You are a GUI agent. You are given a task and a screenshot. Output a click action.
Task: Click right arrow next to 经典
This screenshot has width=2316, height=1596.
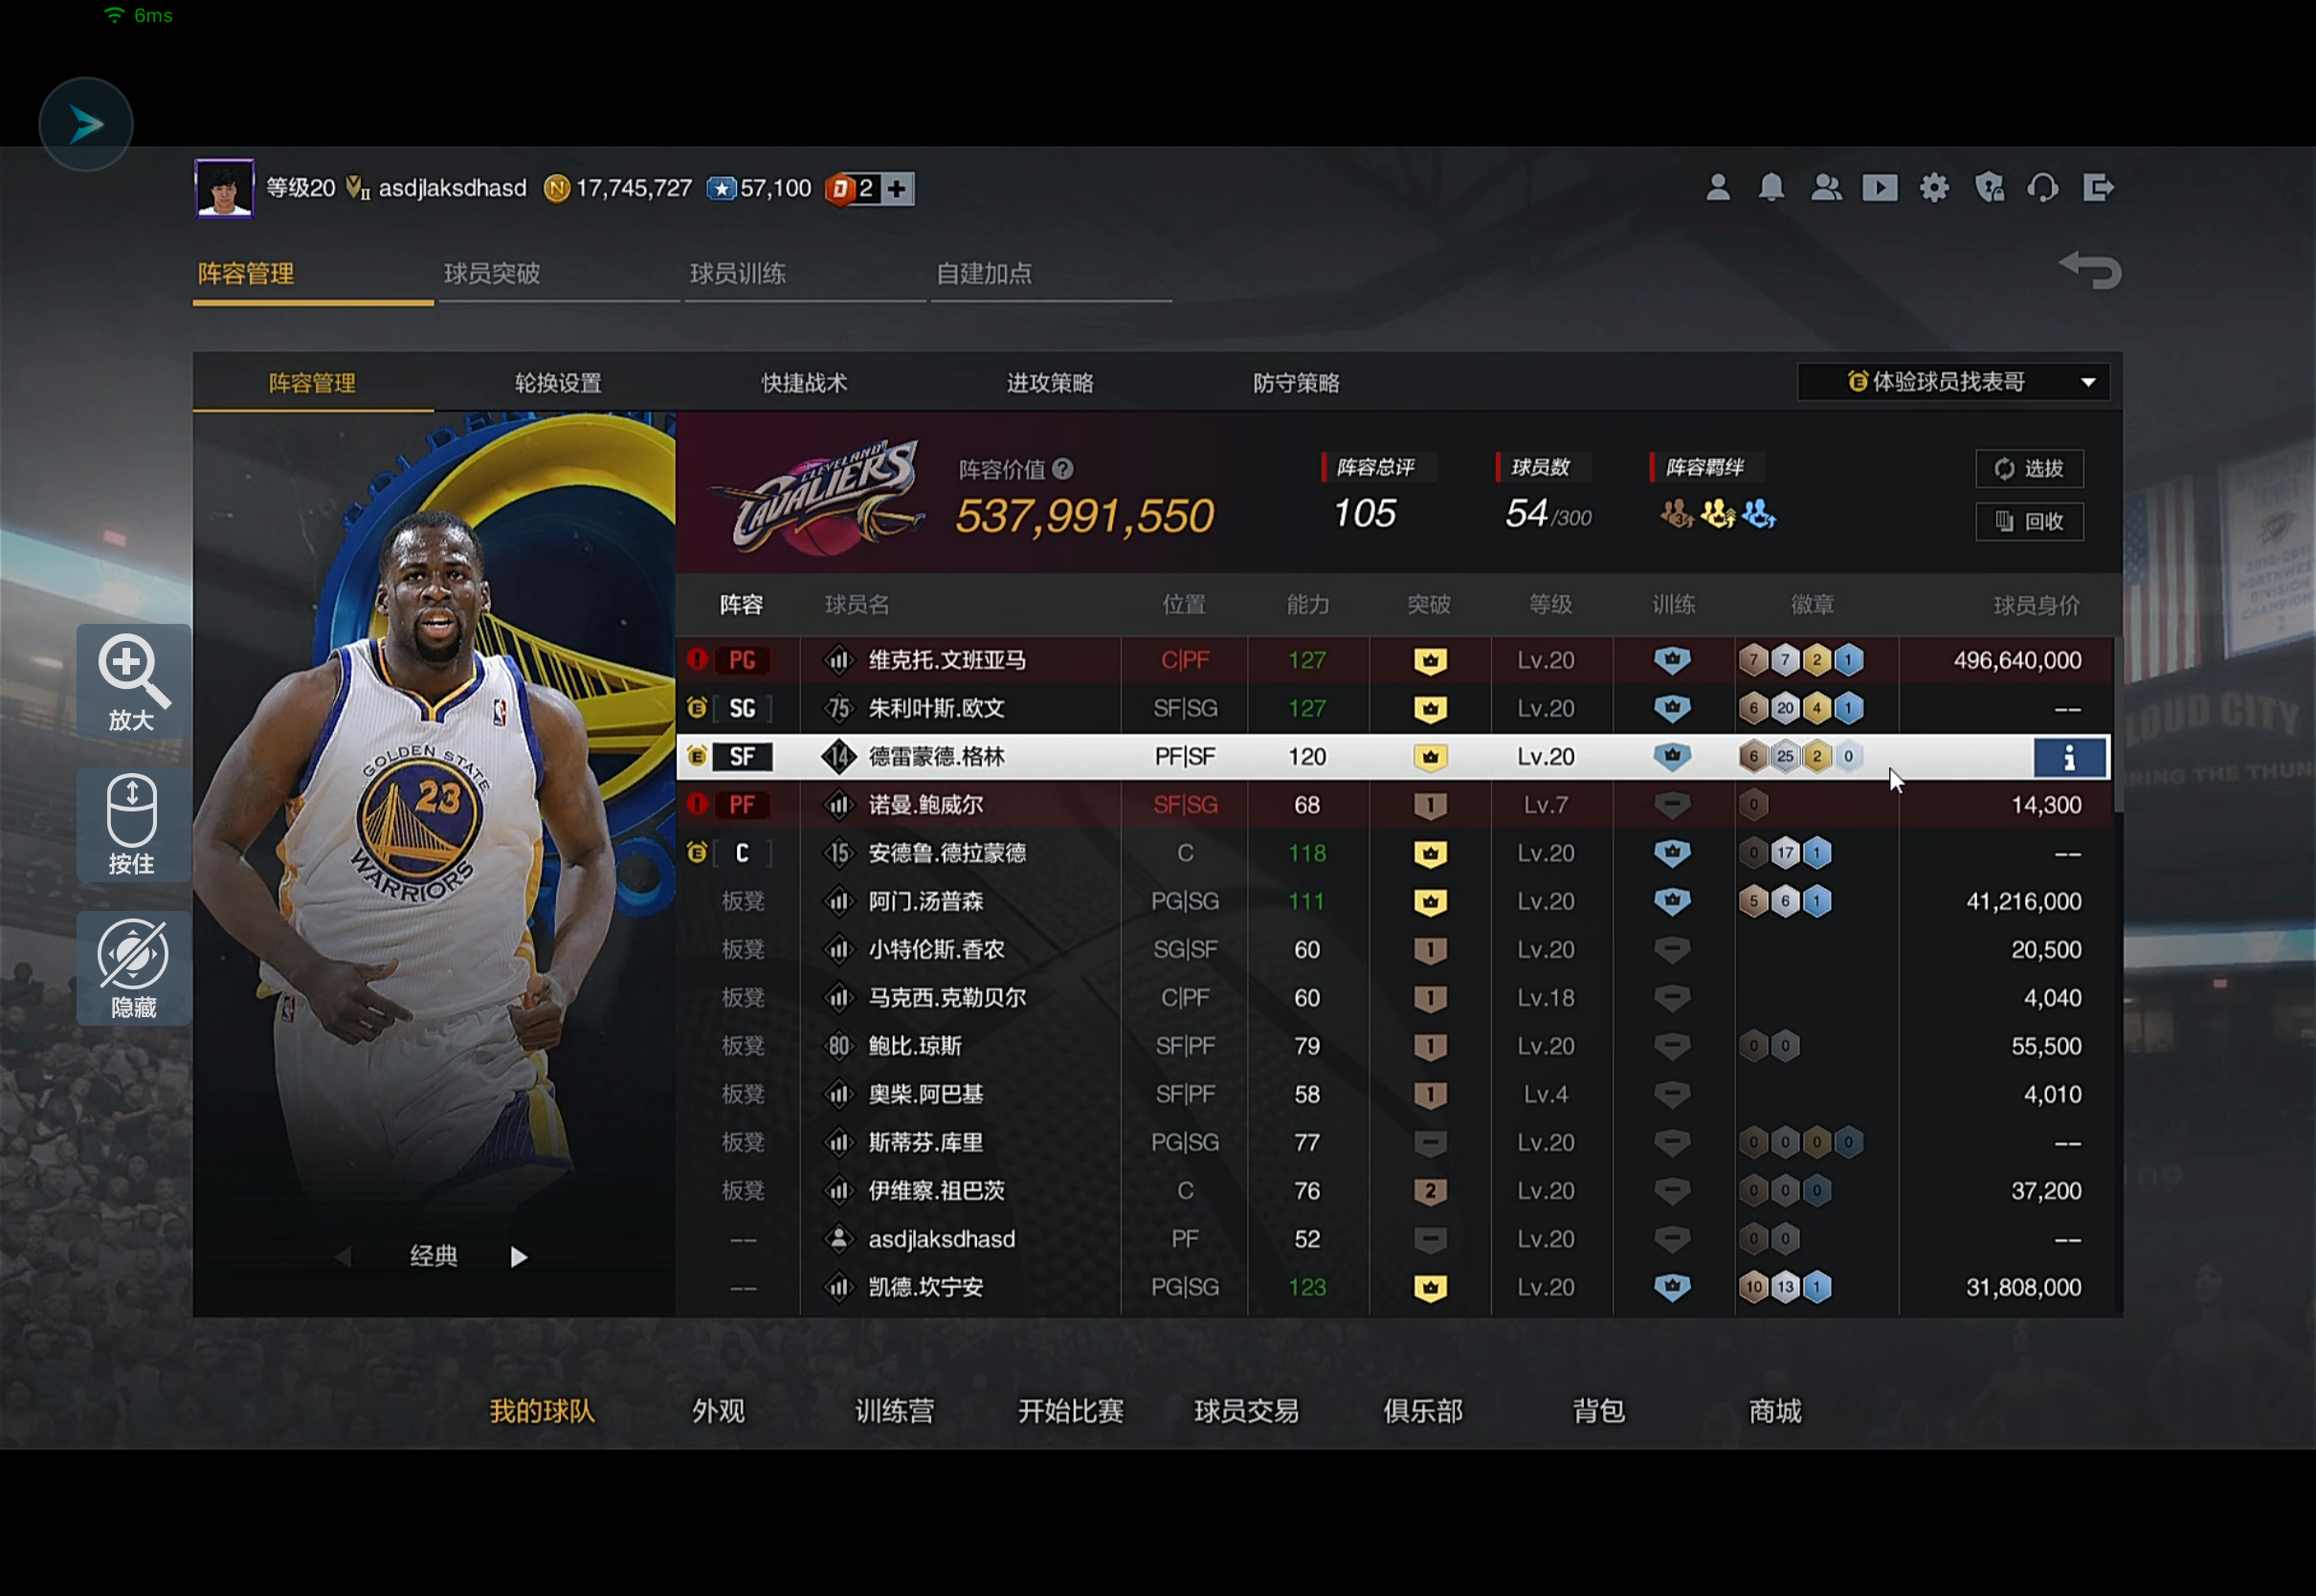[518, 1257]
